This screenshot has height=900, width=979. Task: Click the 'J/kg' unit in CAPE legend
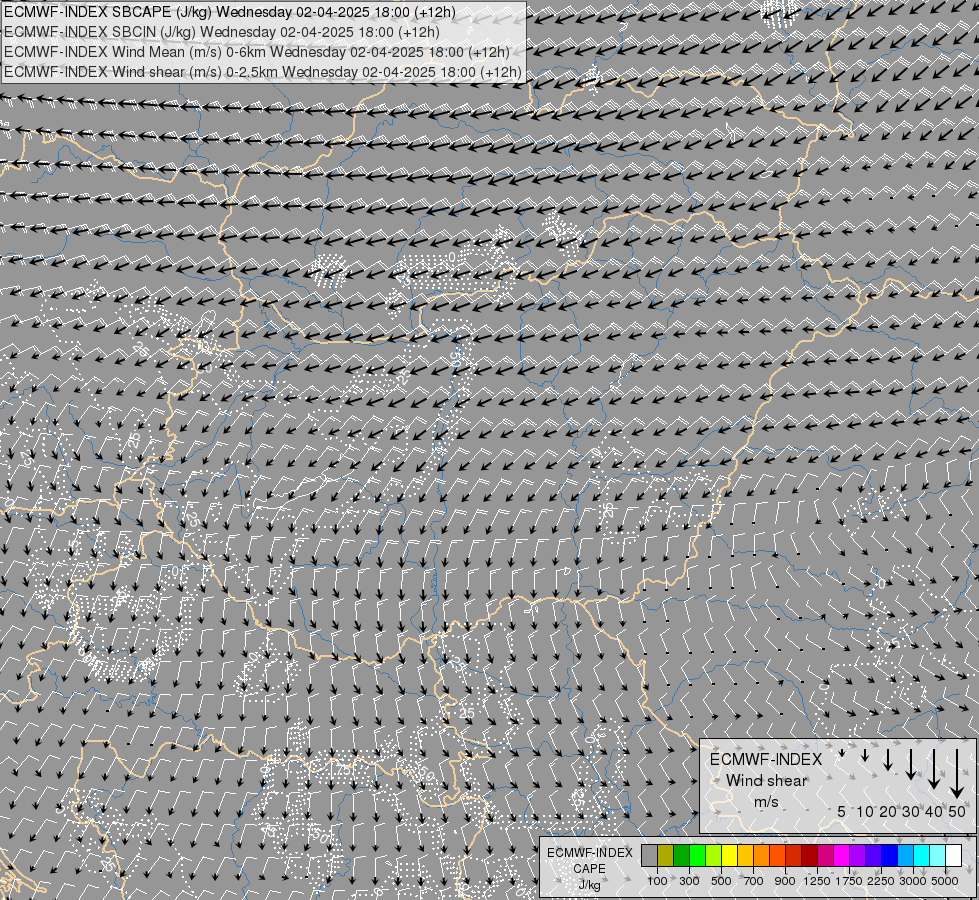pos(589,885)
